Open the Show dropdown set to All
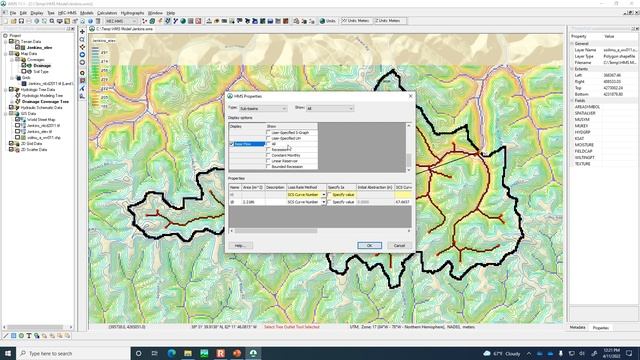 click(330, 108)
